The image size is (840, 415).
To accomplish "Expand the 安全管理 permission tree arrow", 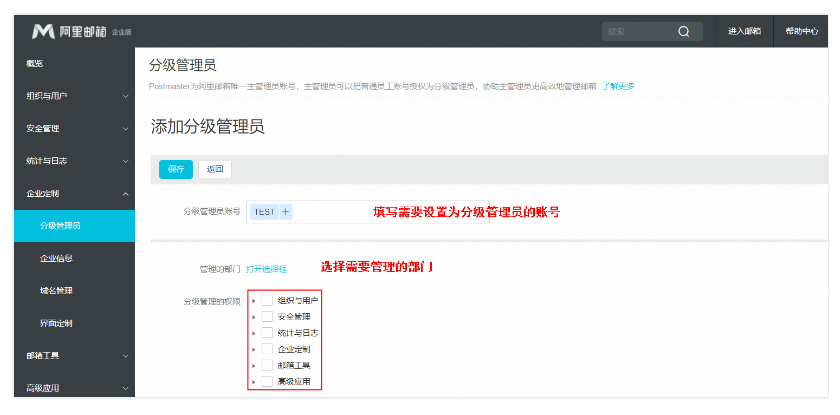I will pyautogui.click(x=253, y=317).
